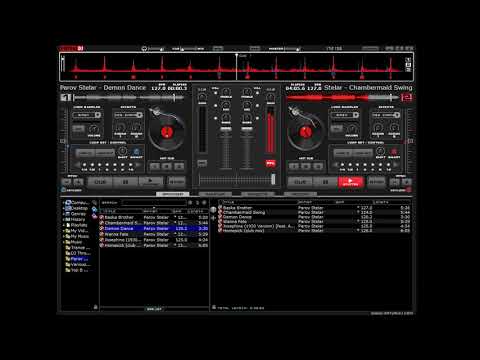This screenshot has height=360, width=480.
Task: Click the lock icon below the folder tree
Action: click(x=95, y=307)
